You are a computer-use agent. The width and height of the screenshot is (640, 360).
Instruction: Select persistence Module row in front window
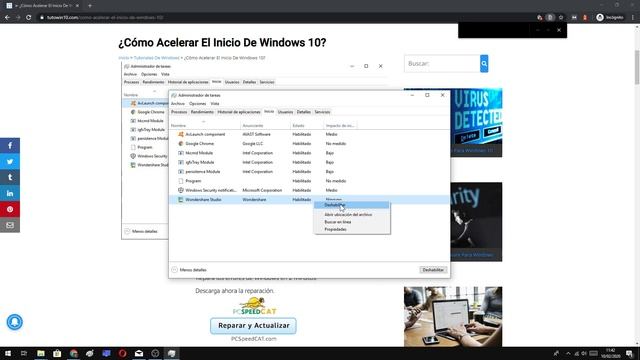pos(309,172)
